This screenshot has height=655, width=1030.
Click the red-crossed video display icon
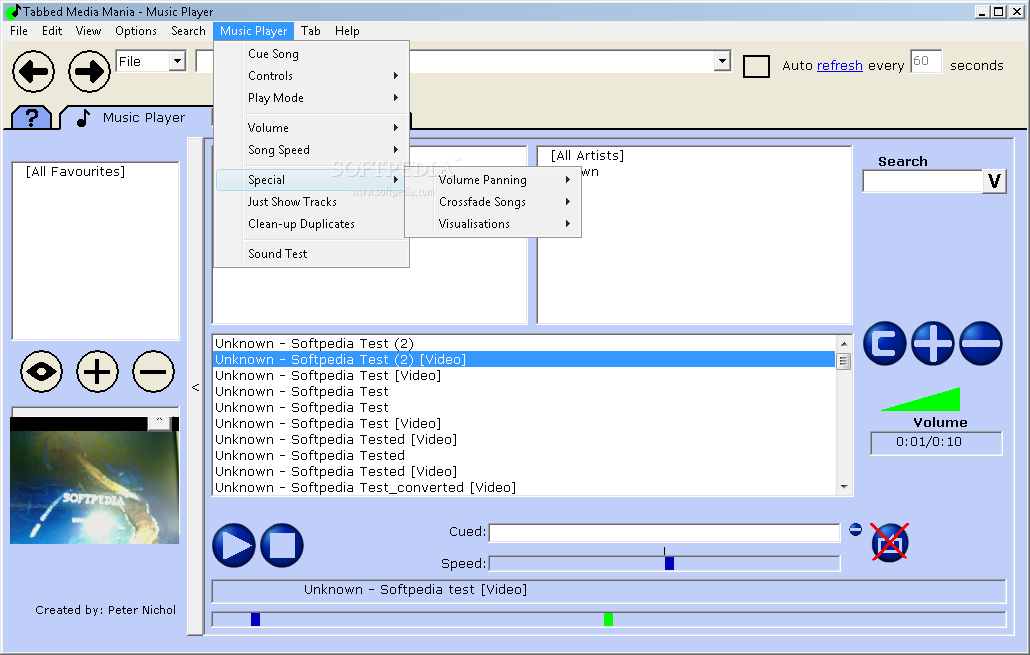[x=890, y=543]
